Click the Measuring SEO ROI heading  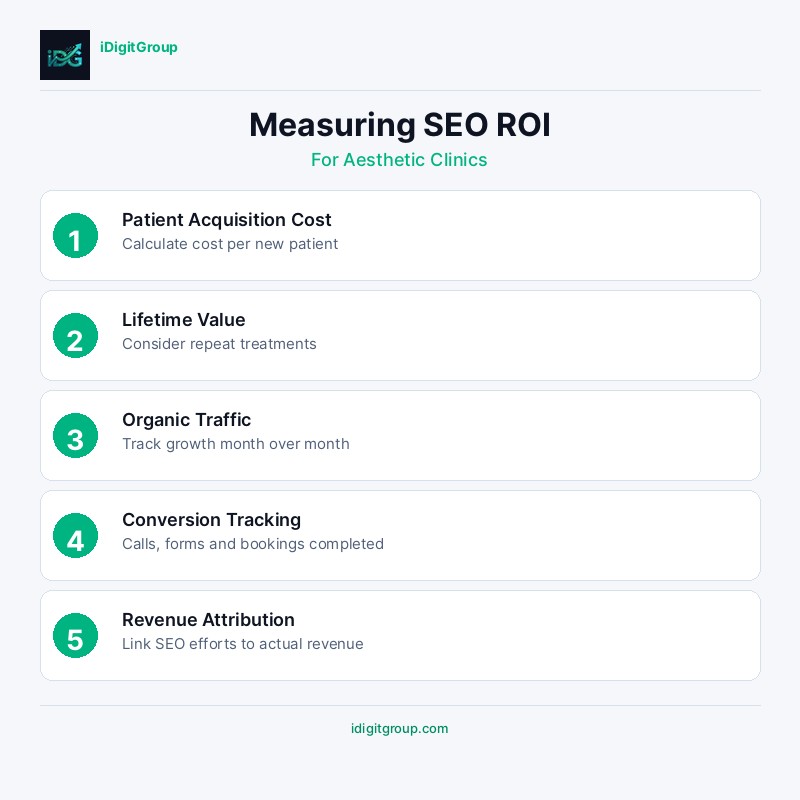400,125
